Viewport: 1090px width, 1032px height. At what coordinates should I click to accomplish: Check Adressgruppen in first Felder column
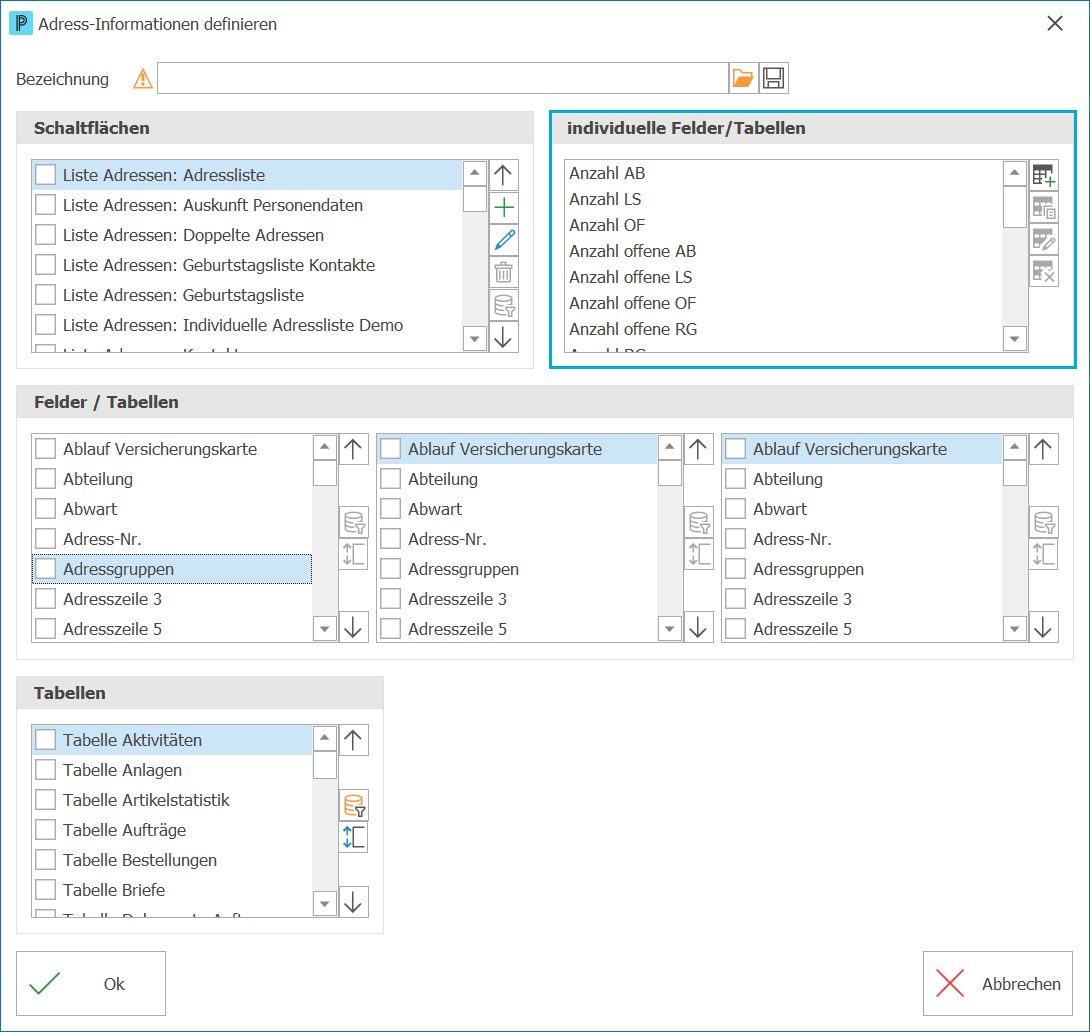(x=46, y=568)
